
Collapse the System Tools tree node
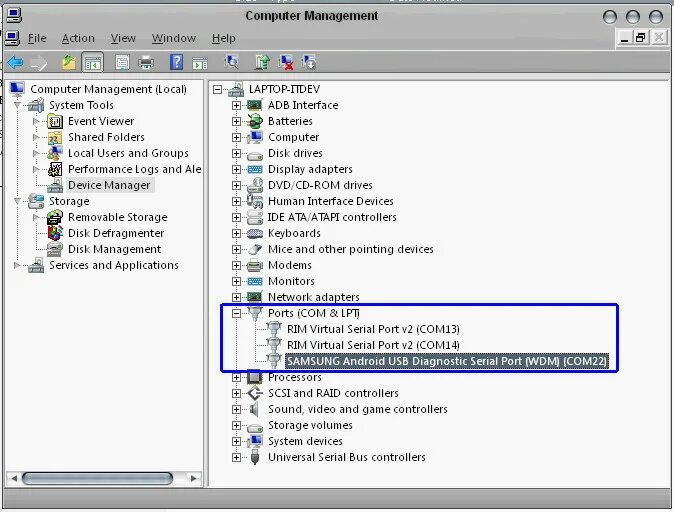[x=17, y=105]
